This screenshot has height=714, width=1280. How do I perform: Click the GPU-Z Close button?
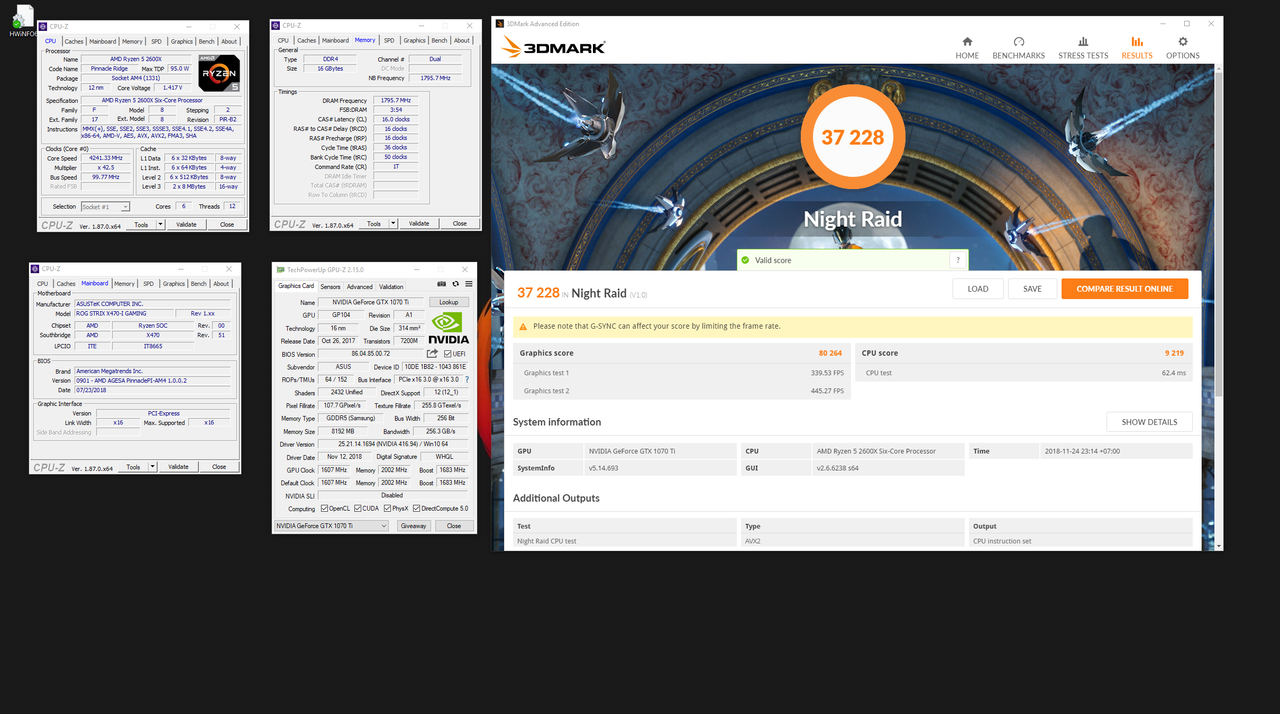pyautogui.click(x=453, y=525)
